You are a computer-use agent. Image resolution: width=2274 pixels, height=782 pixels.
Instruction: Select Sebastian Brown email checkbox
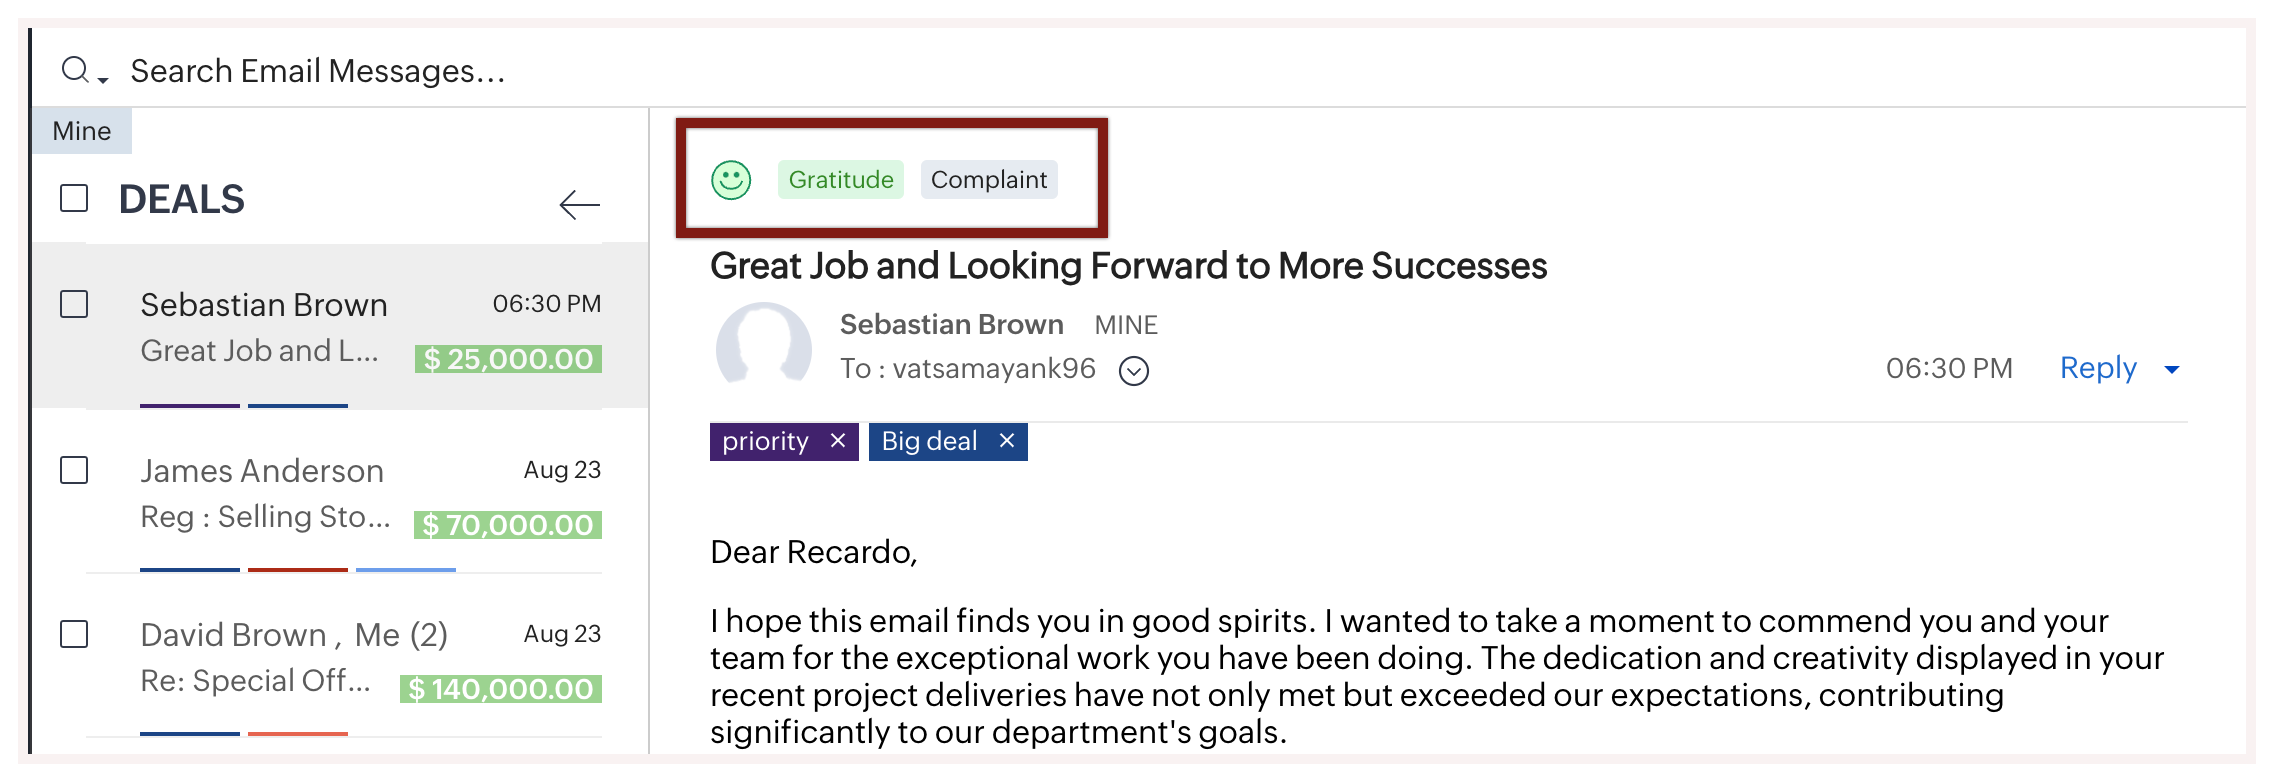pyautogui.click(x=74, y=304)
